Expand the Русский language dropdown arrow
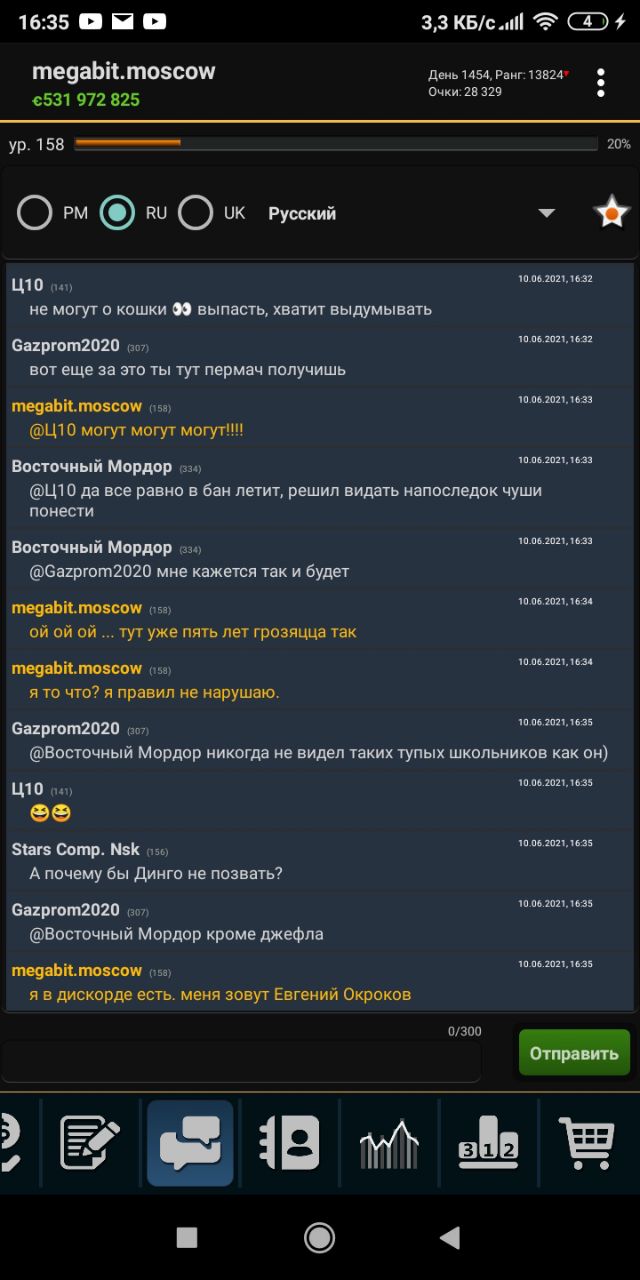 (546, 213)
